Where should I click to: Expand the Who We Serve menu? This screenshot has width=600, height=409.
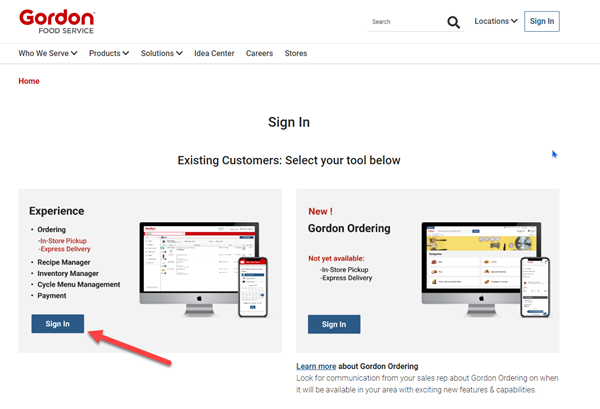48,53
